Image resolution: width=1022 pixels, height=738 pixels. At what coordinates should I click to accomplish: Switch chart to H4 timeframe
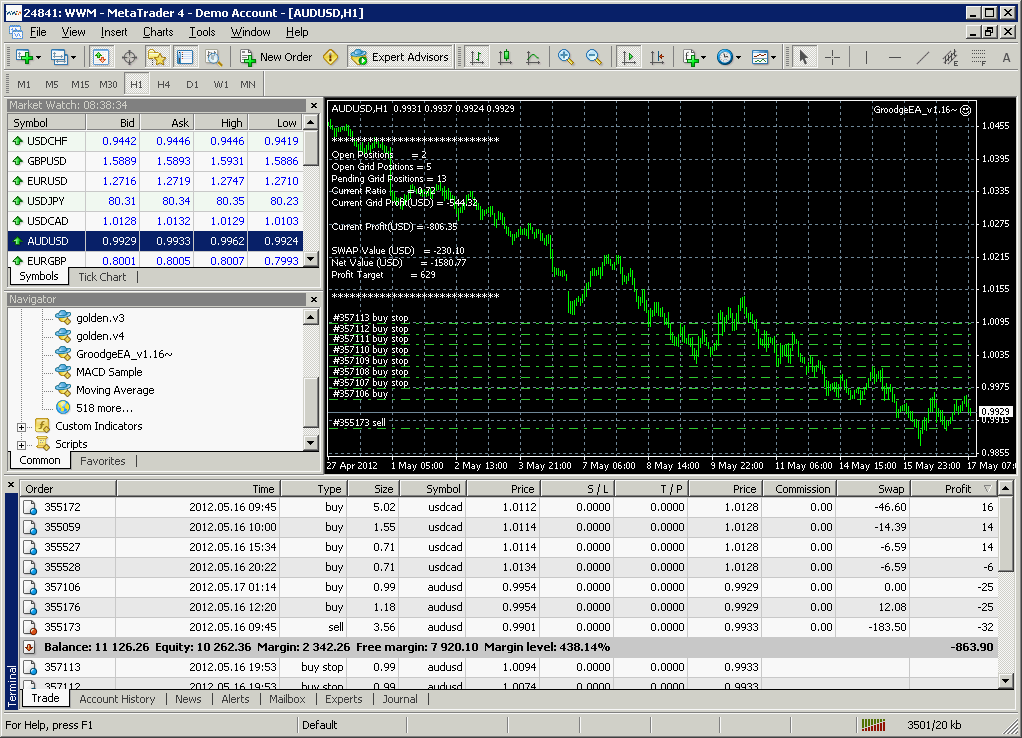click(164, 84)
